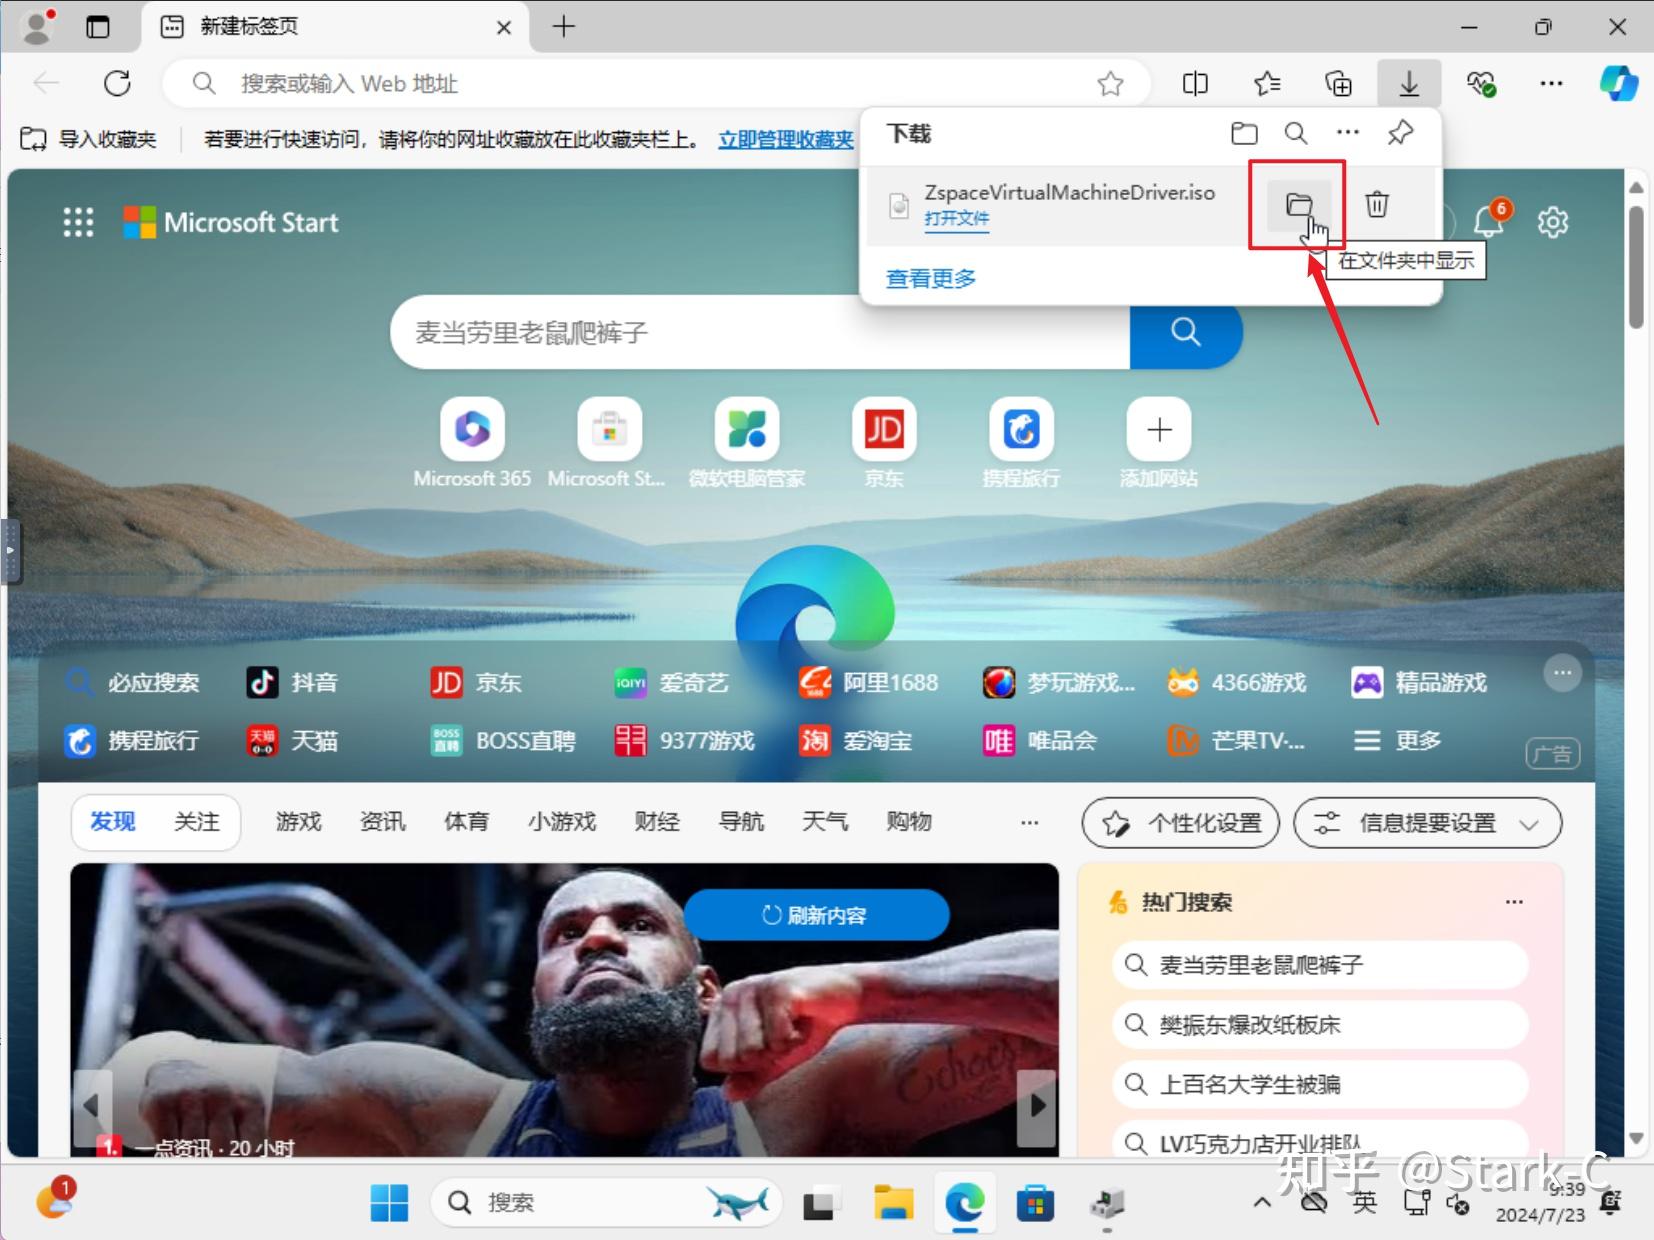Delete the ZspaceVirtualMachineDriver.iso download entry
Image resolution: width=1654 pixels, height=1240 pixels.
tap(1377, 205)
